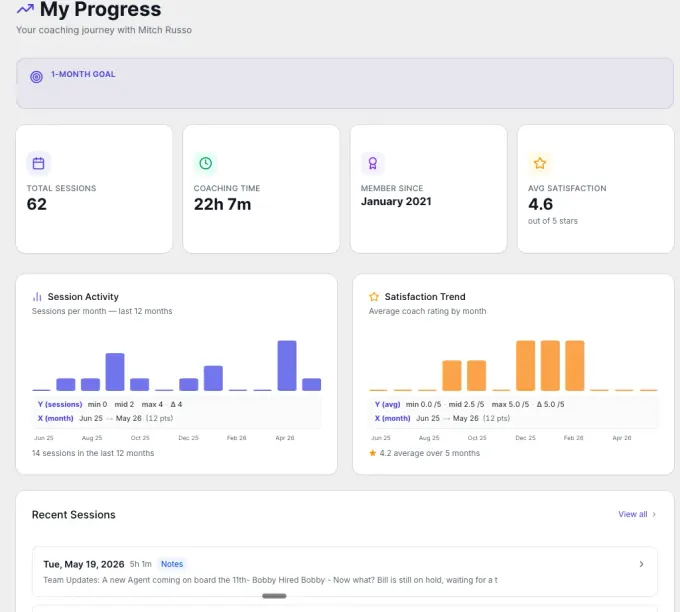Viewport: 680px width, 612px height.
Task: Expand the Tue, May 19, 2026 session chevron
Action: click(641, 564)
